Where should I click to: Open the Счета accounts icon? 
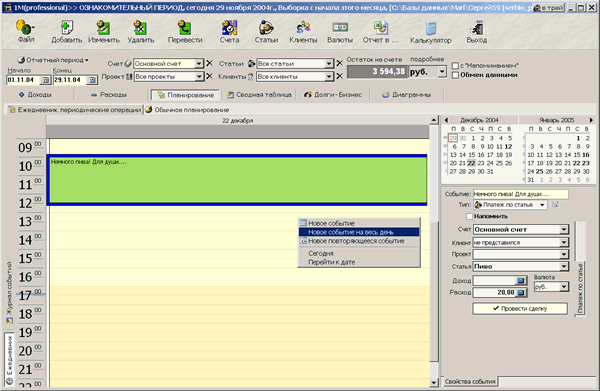[x=229, y=31]
